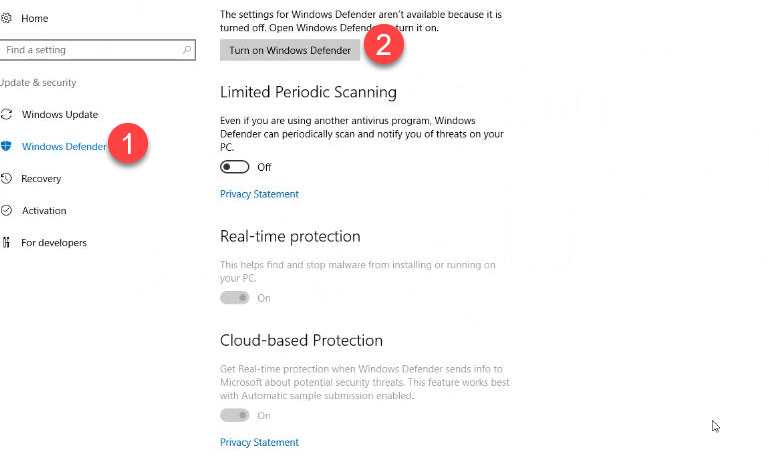
Task: Open the For developers page
Action: pyautogui.click(x=54, y=243)
